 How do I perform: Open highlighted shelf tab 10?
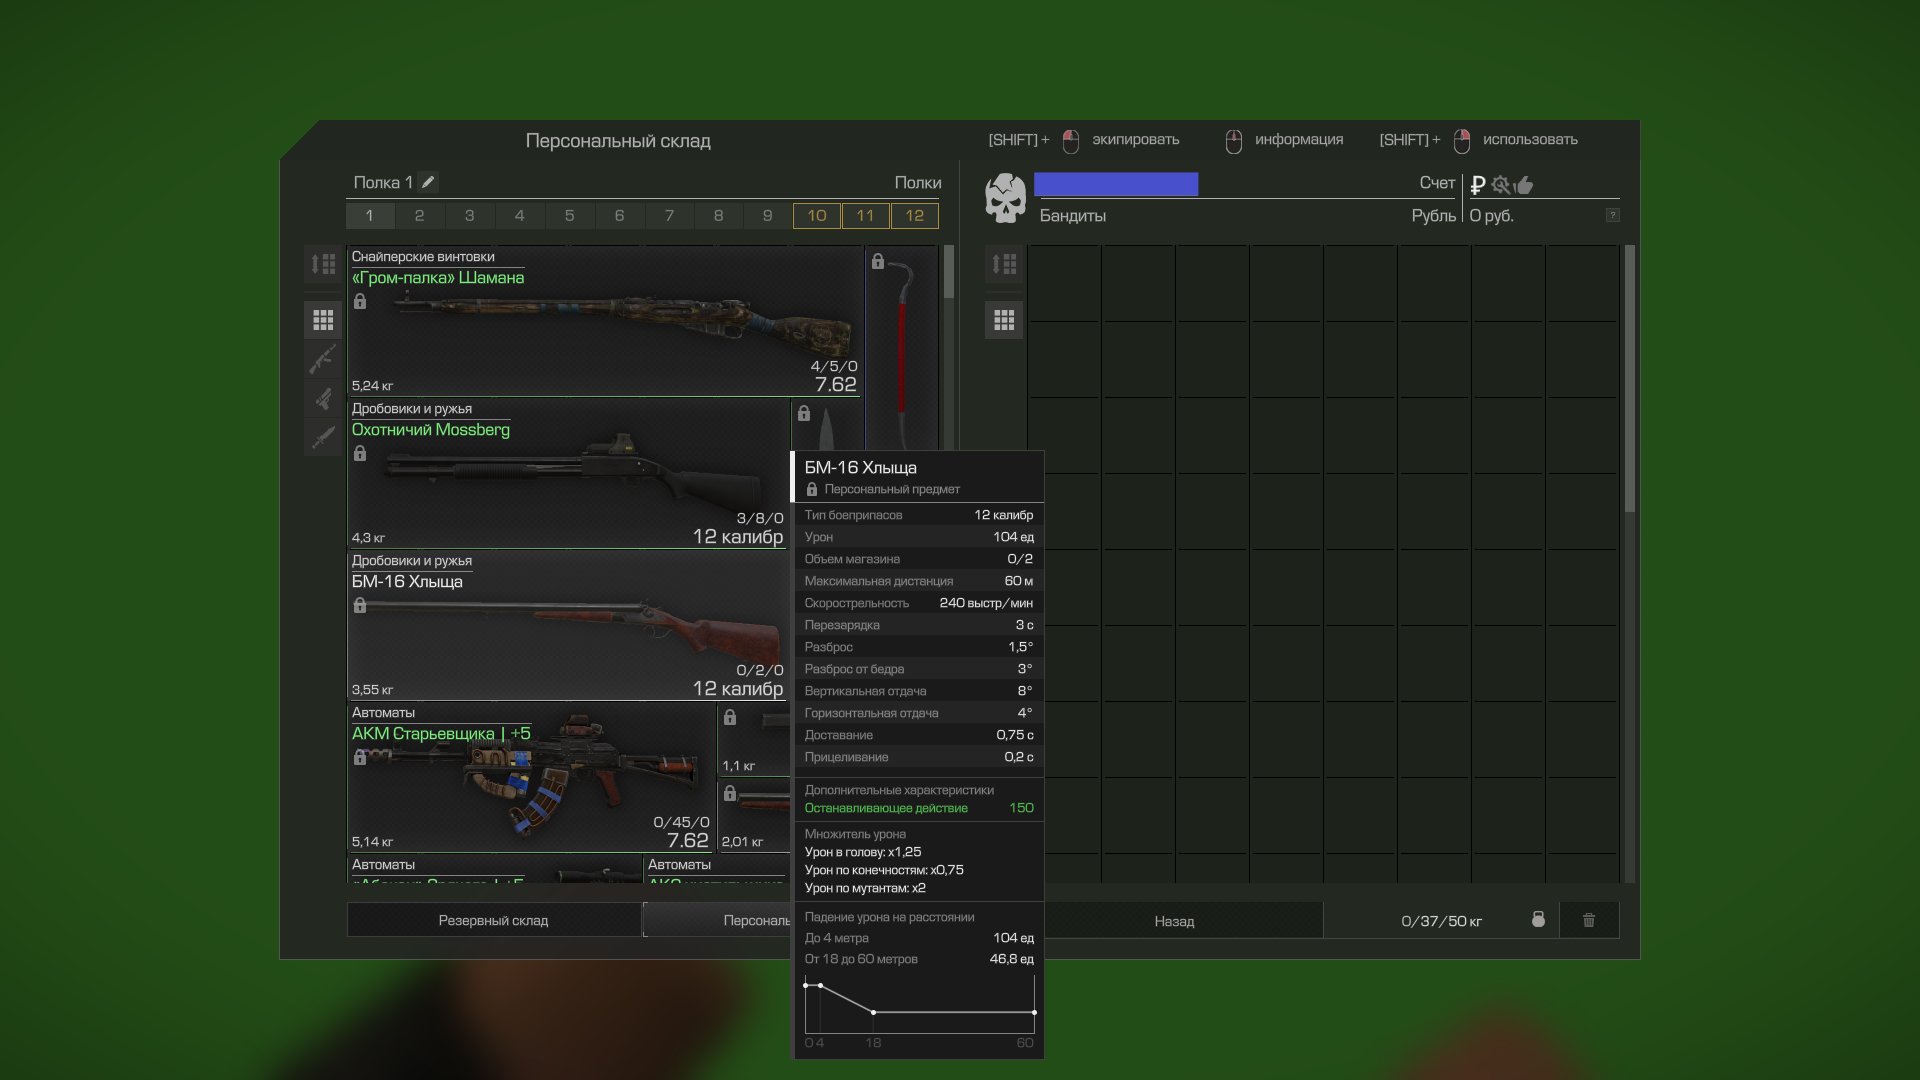coord(817,215)
